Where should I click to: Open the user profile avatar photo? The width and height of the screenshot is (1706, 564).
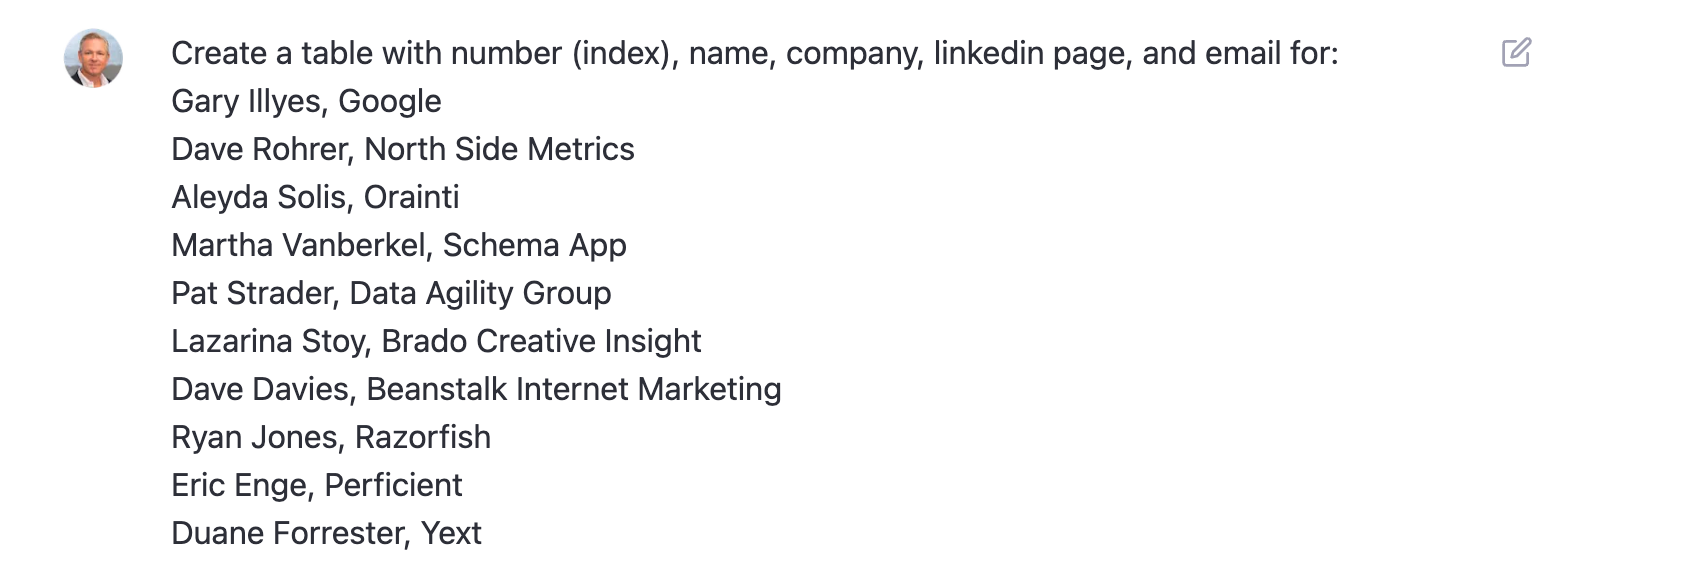94,58
